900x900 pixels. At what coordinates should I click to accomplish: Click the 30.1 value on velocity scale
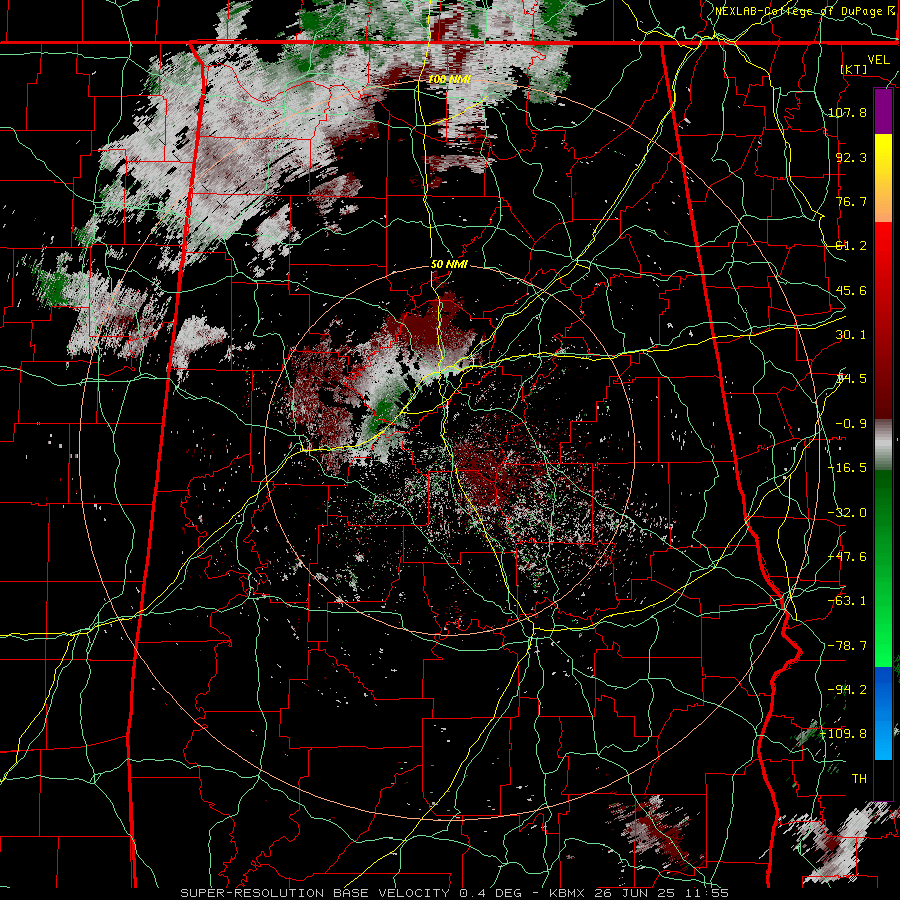point(851,335)
